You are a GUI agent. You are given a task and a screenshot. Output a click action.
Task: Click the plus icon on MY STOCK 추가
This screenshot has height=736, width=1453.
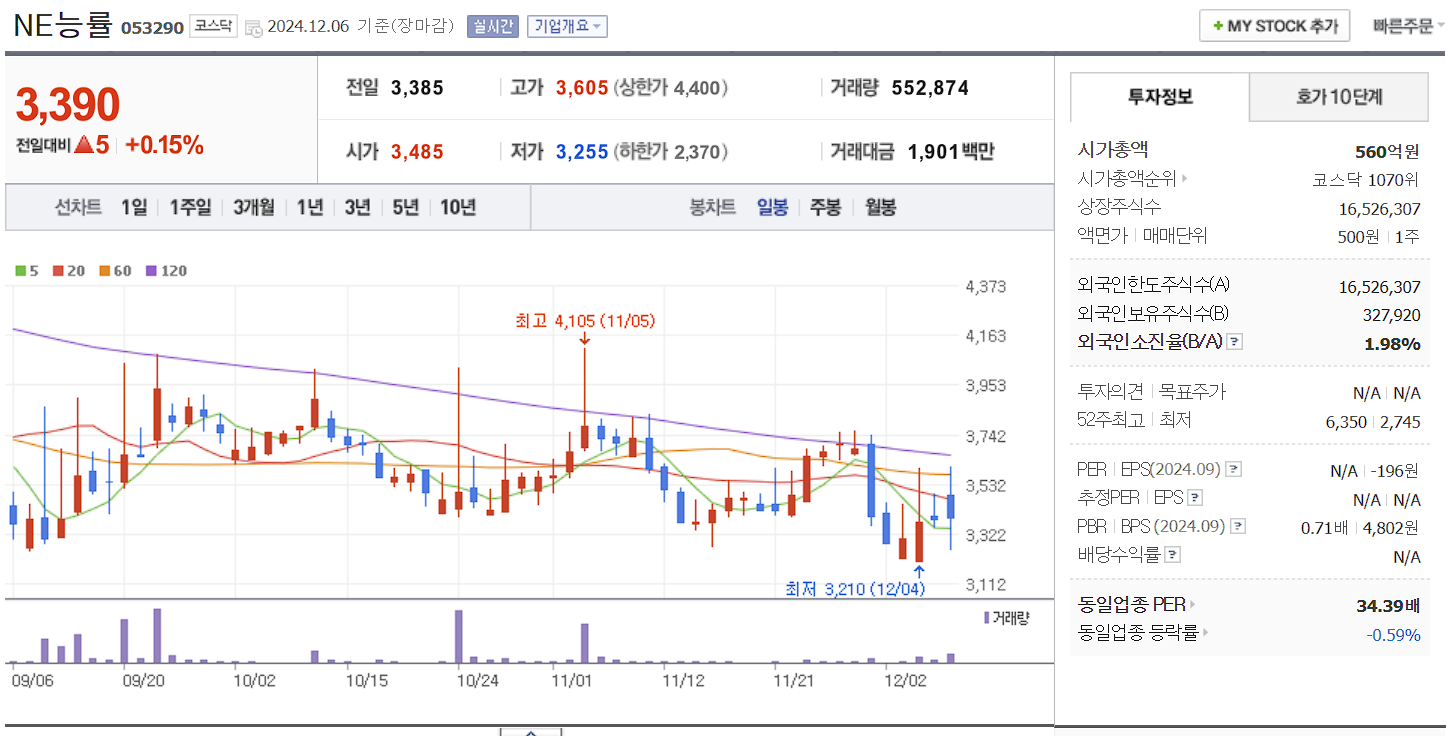point(1220,25)
